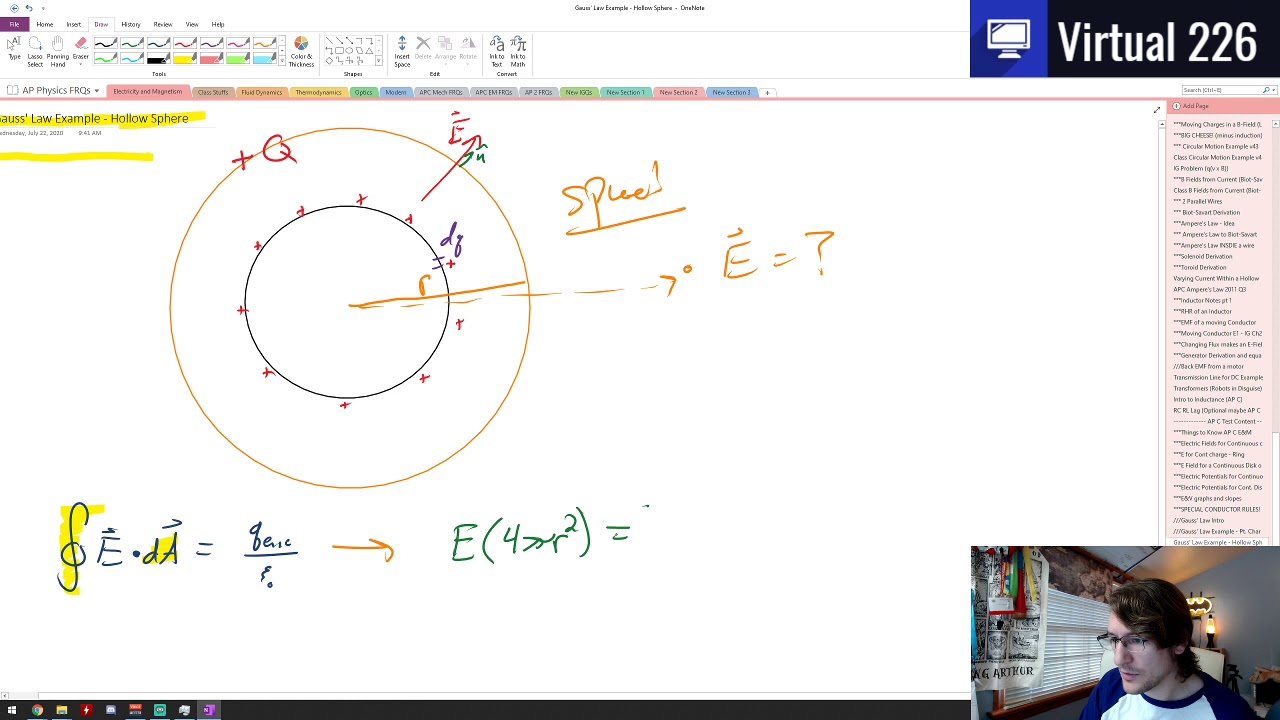The width and height of the screenshot is (1280, 720).
Task: Toggle full page view expand arrow
Action: (1157, 109)
